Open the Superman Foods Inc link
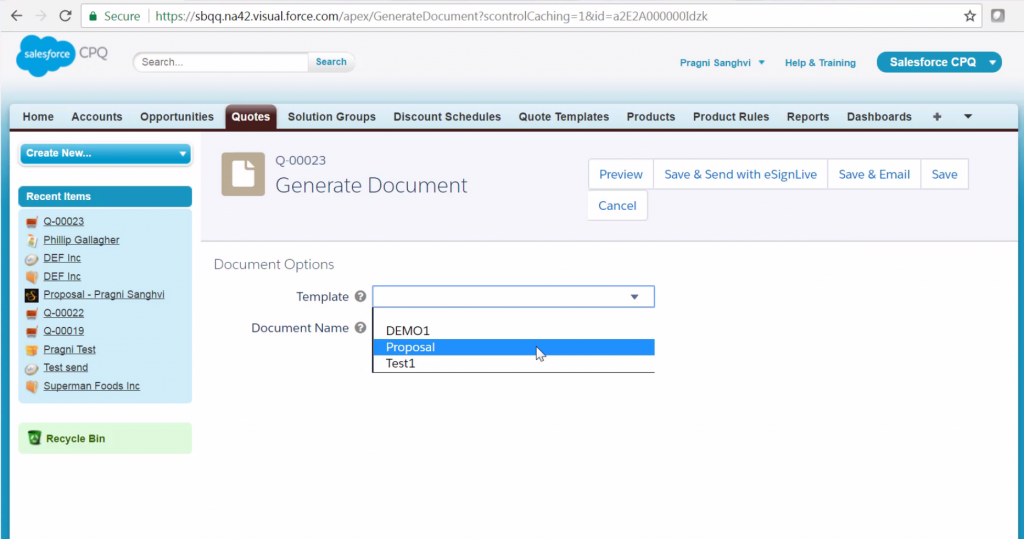The height and width of the screenshot is (539, 1024). [x=91, y=386]
